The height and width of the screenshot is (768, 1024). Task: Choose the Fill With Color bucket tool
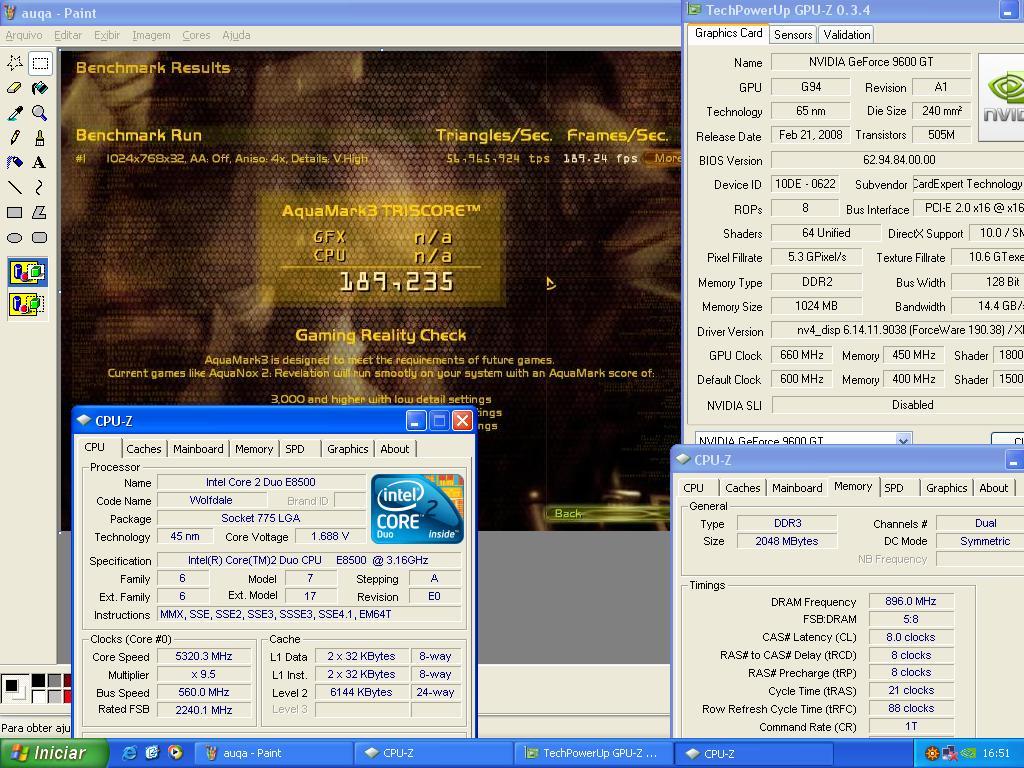click(x=40, y=88)
